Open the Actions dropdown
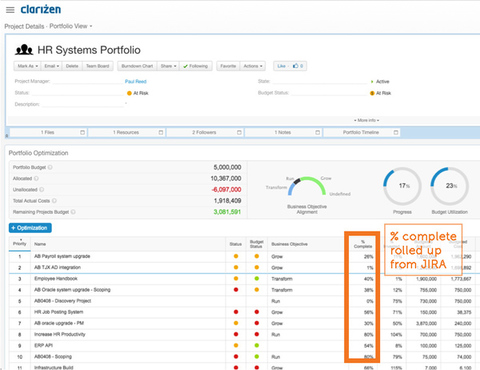Viewport: 480px width, 370px height. pos(253,66)
